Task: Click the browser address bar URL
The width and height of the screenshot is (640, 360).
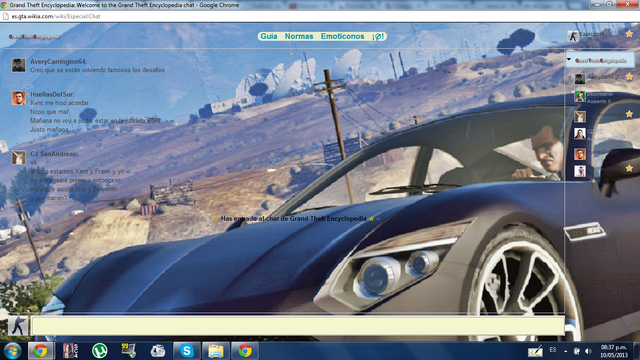Action: 56,16
